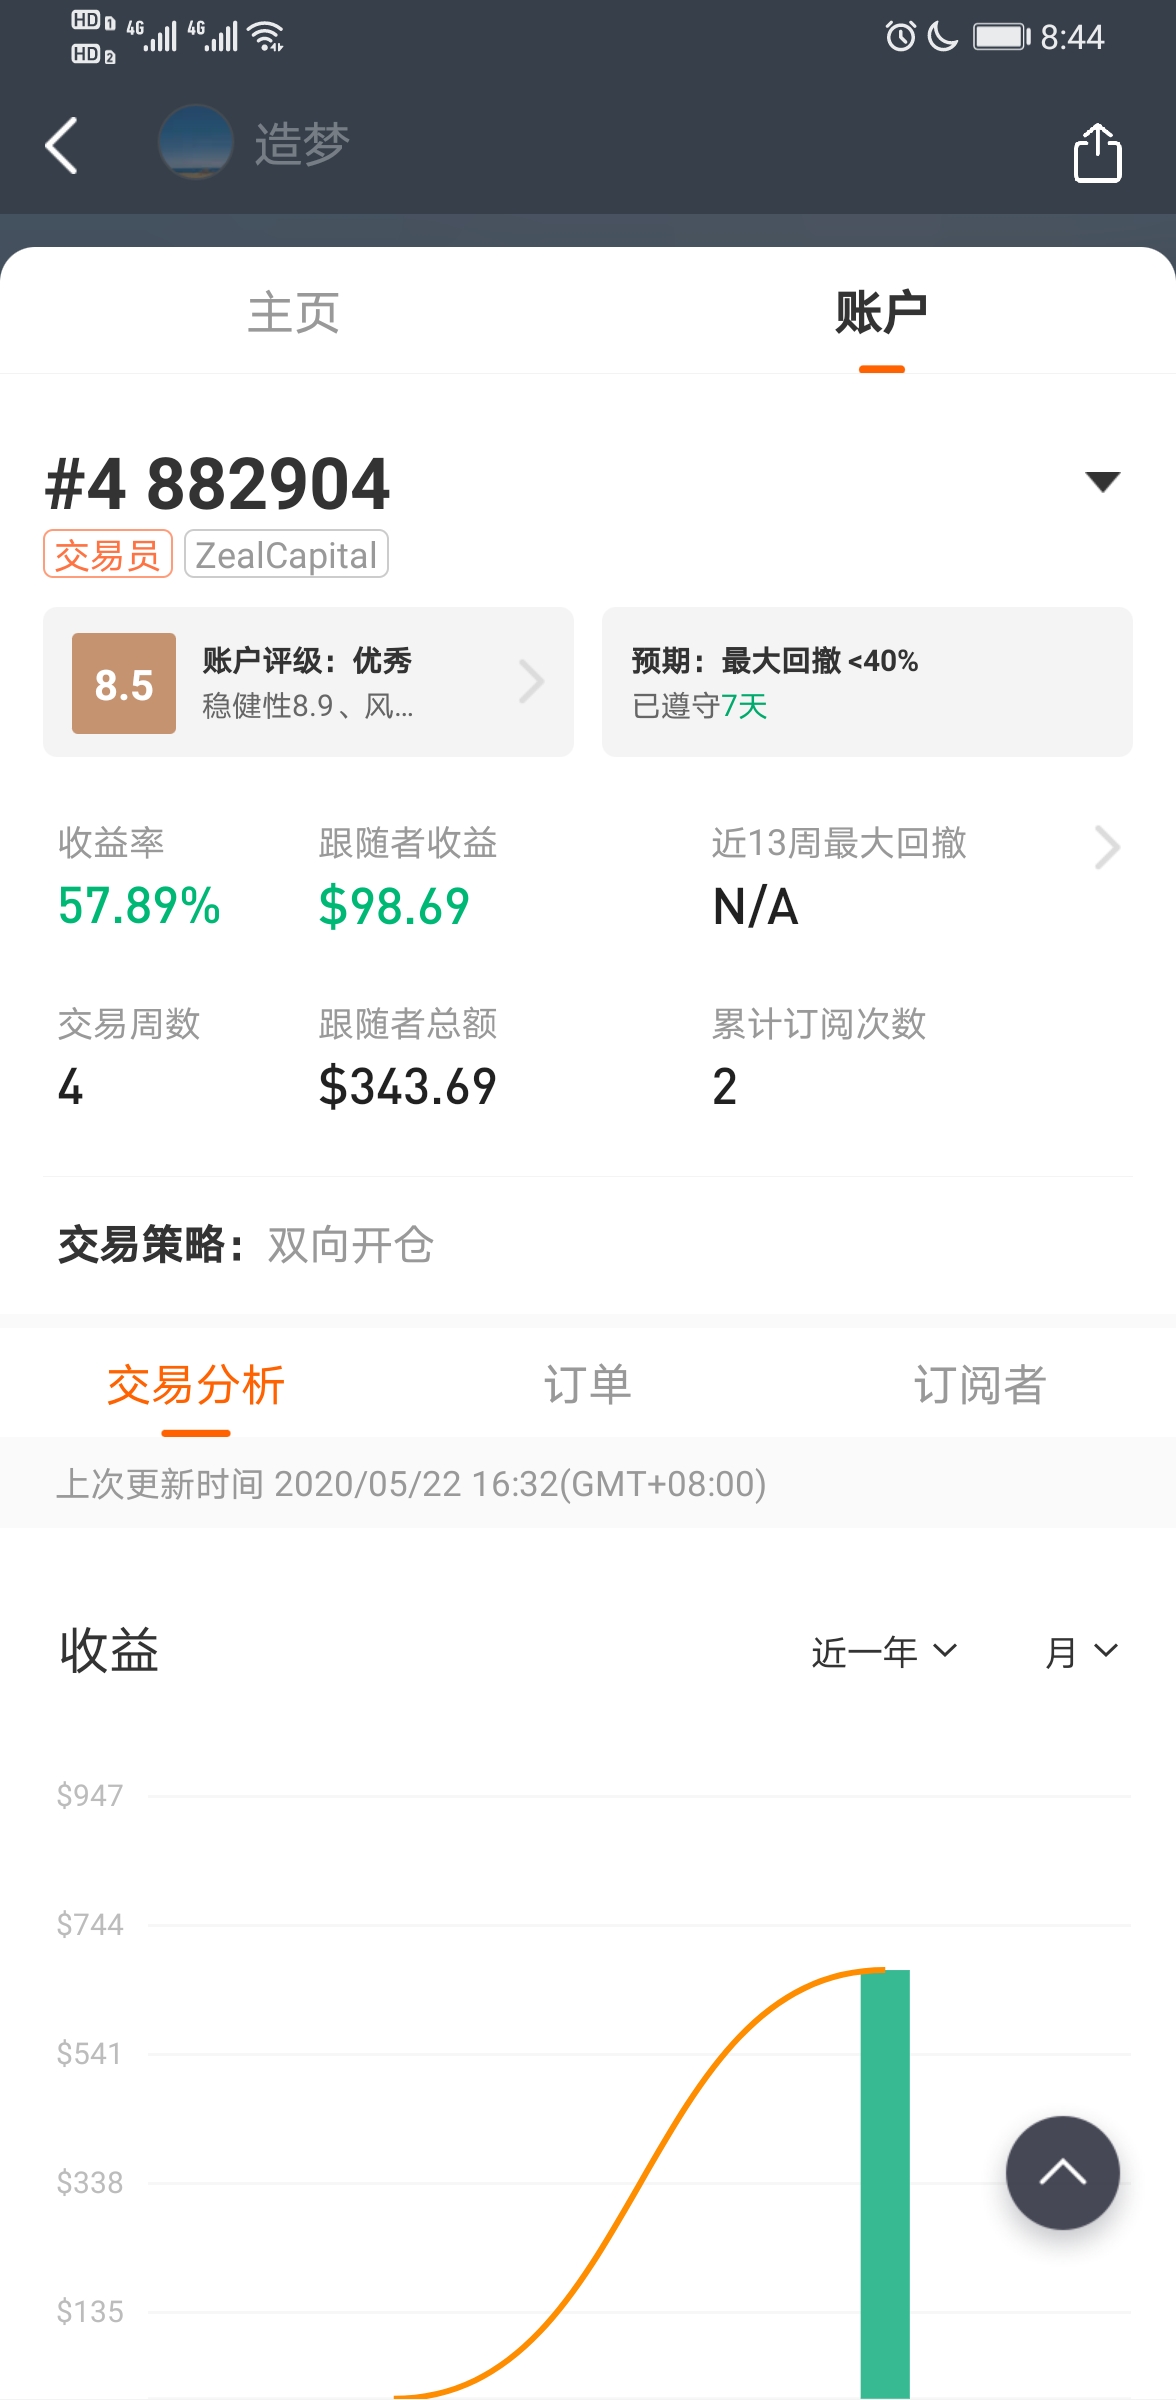Image resolution: width=1176 pixels, height=2400 pixels.
Task: Select the 交易分析 tab
Action: coord(196,1385)
